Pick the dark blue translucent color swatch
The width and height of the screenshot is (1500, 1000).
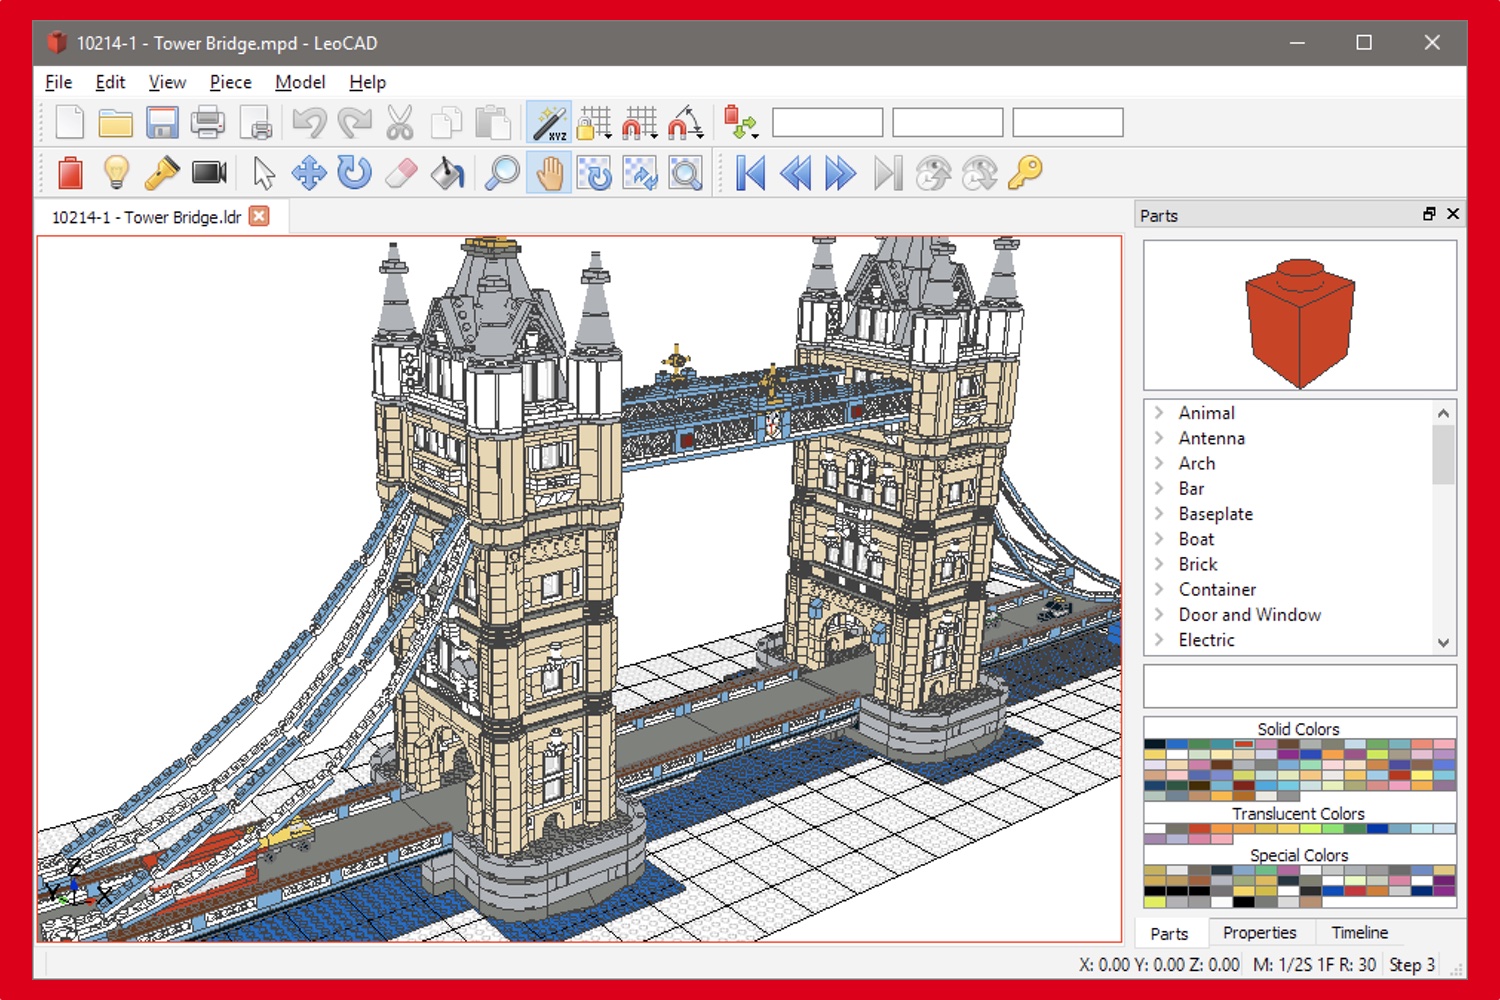pos(1378,828)
